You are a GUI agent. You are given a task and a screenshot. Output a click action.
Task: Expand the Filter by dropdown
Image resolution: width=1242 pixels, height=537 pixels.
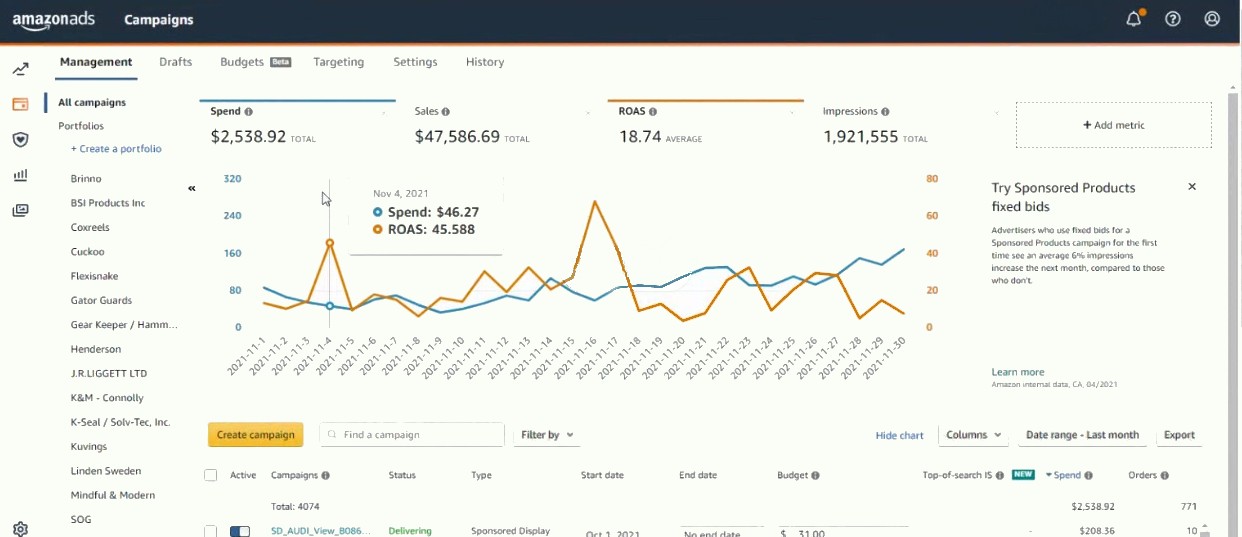pyautogui.click(x=548, y=435)
